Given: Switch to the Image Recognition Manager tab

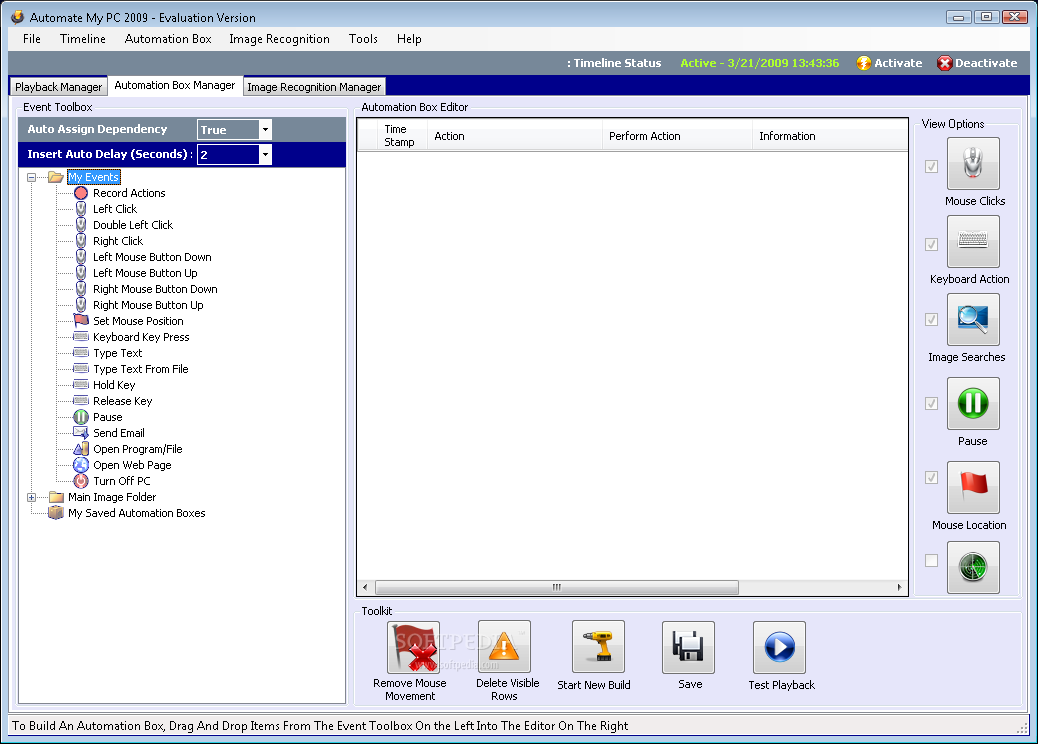Looking at the screenshot, I should click(x=314, y=87).
